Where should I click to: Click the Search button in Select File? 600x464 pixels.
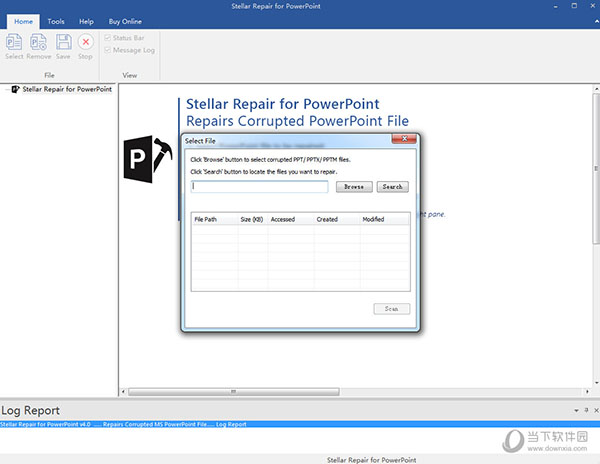pos(393,187)
